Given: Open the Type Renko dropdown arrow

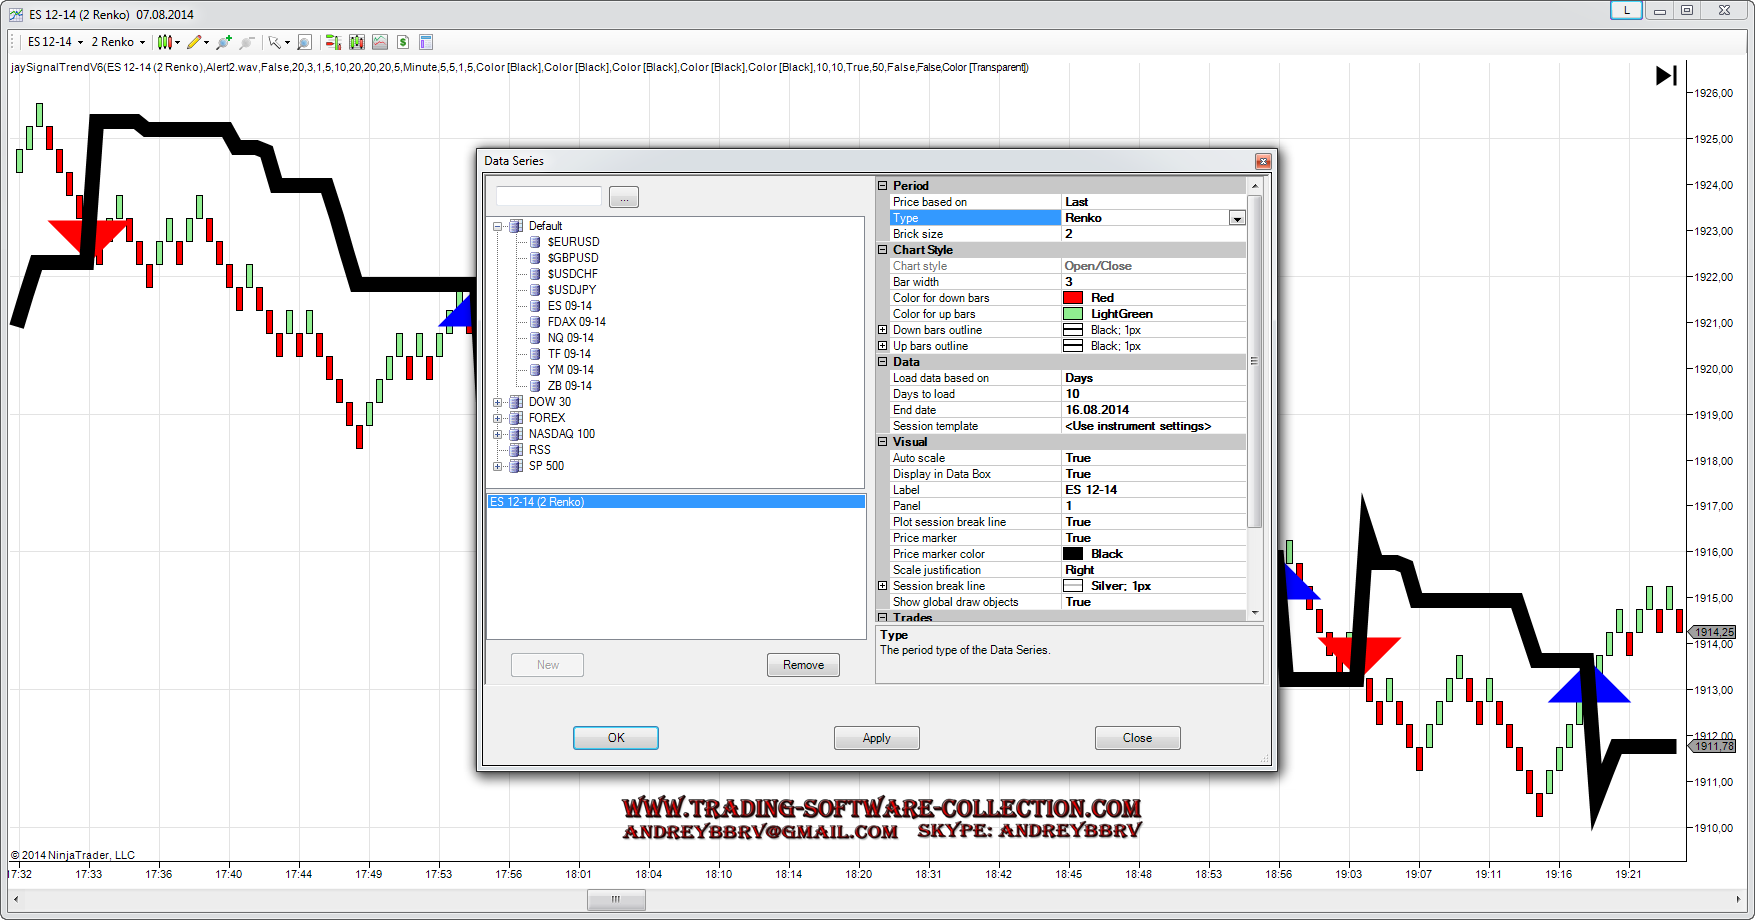Looking at the screenshot, I should pos(1237,218).
